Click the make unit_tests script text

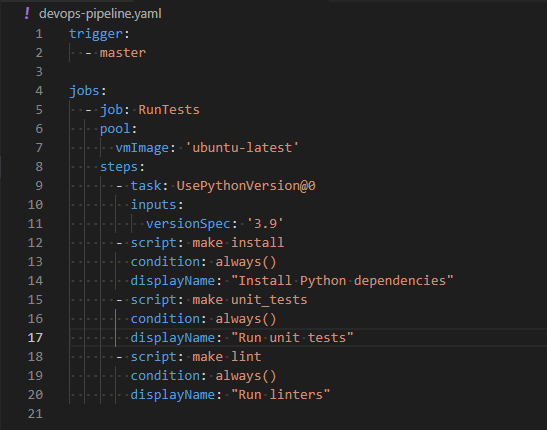point(250,300)
